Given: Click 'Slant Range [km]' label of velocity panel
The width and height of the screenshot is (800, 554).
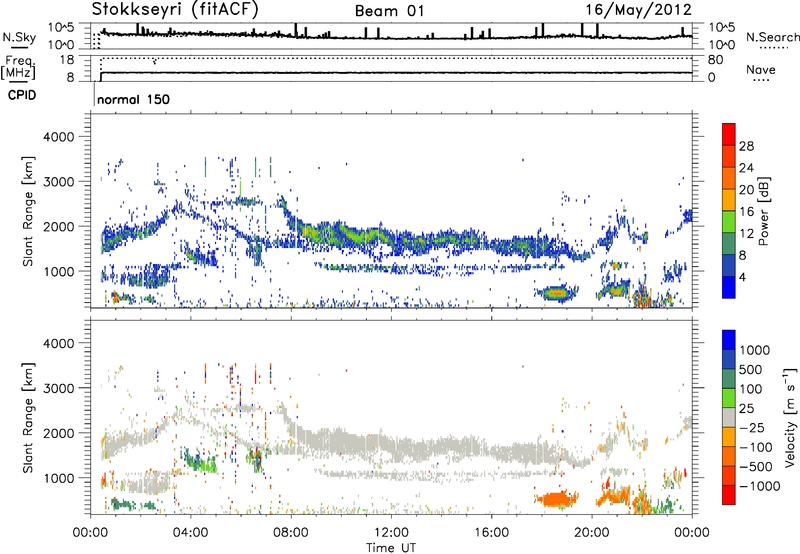Looking at the screenshot, I should click(x=28, y=417).
